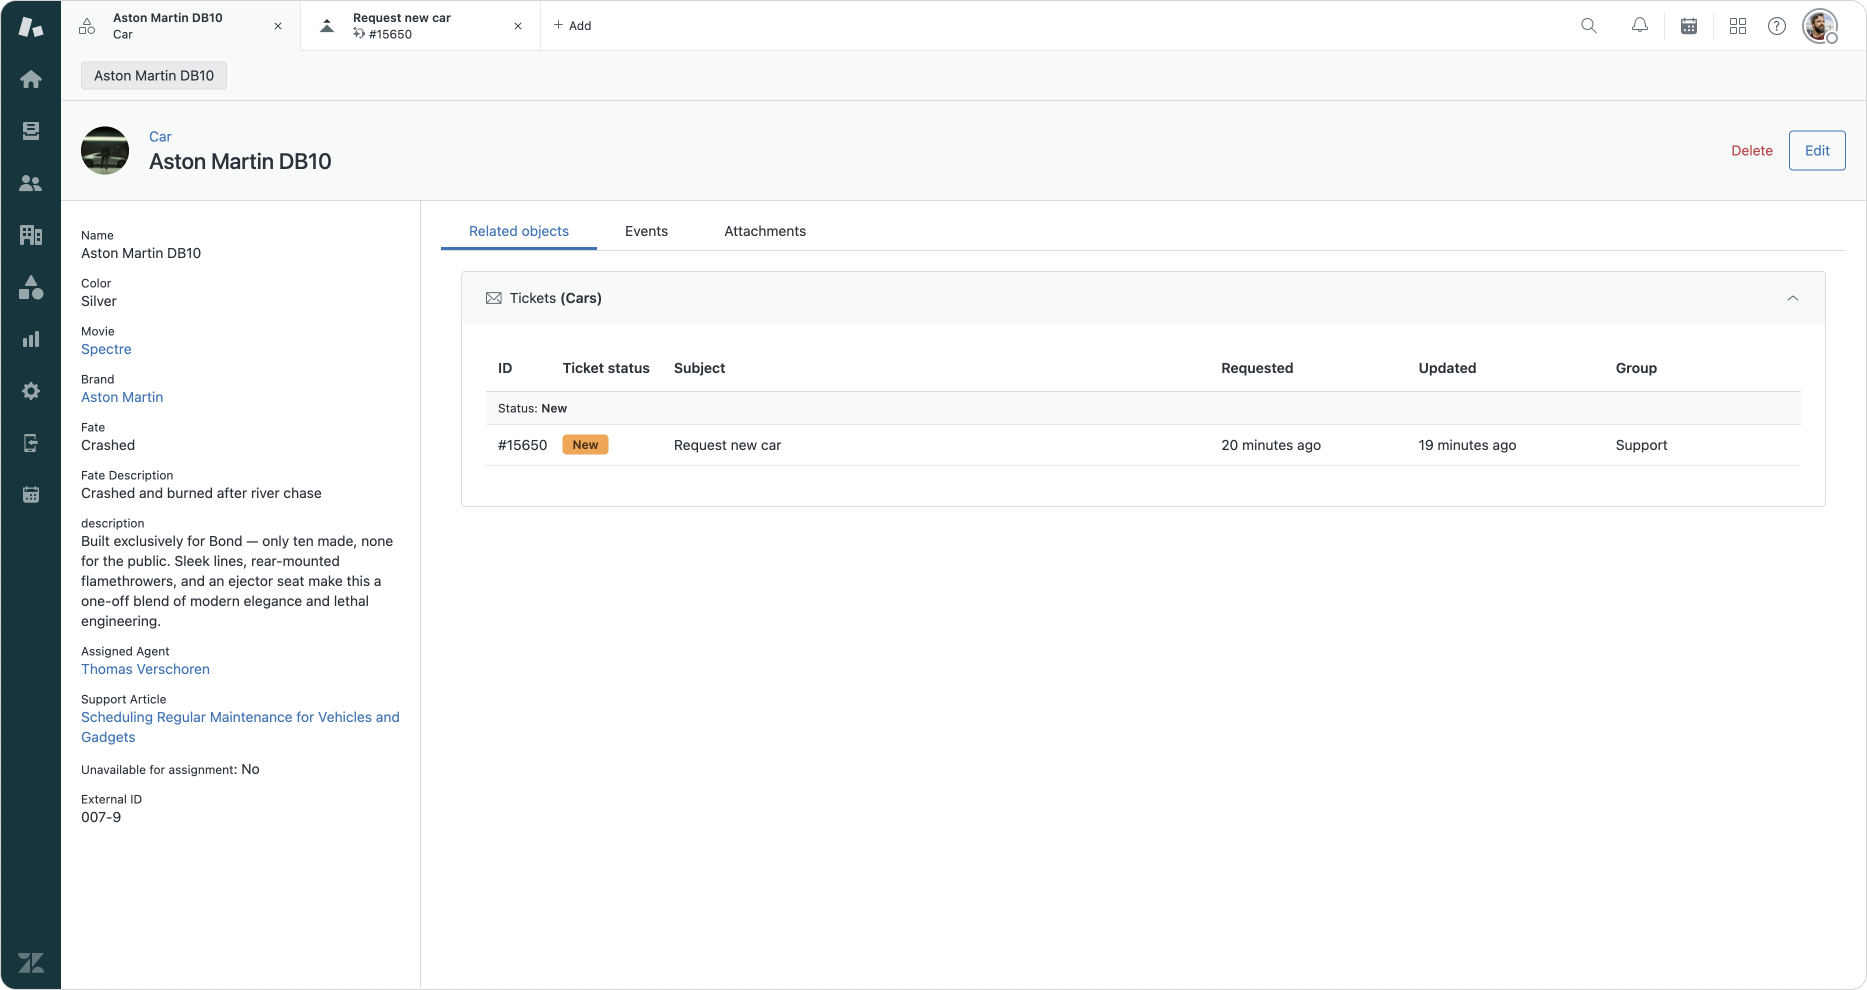Switch to the Aston Martin DB10 Car tab
Image resolution: width=1867 pixels, height=990 pixels.
181,26
